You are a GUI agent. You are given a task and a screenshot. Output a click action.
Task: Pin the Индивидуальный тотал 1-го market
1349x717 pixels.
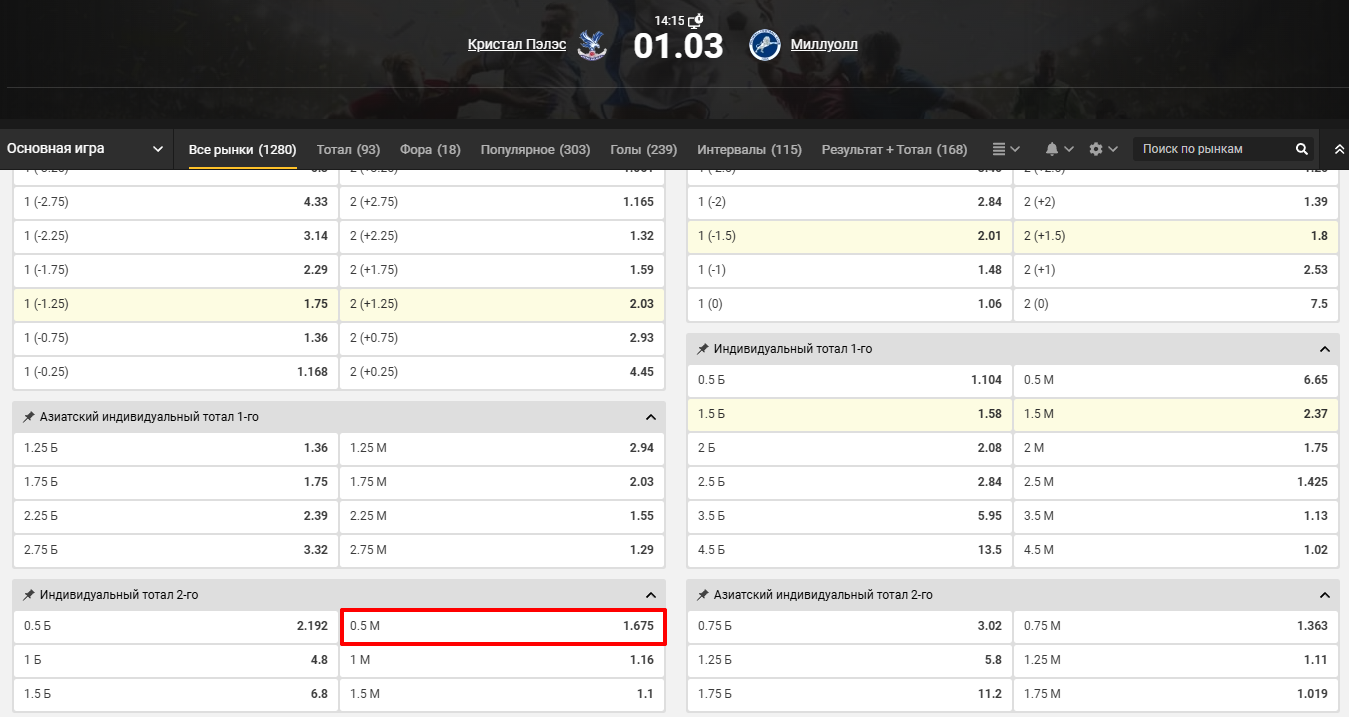(703, 349)
